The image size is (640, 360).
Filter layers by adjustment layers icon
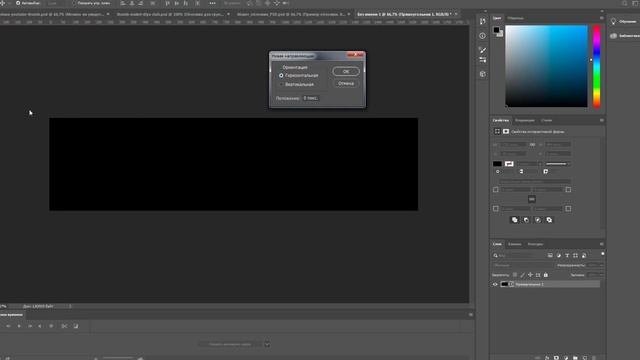[x=559, y=256]
